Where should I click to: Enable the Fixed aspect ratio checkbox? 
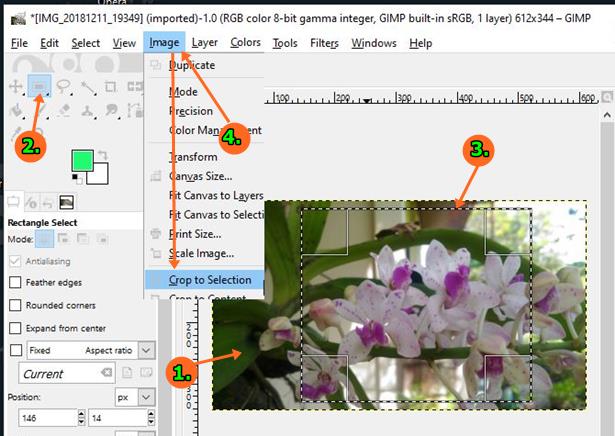(16, 350)
